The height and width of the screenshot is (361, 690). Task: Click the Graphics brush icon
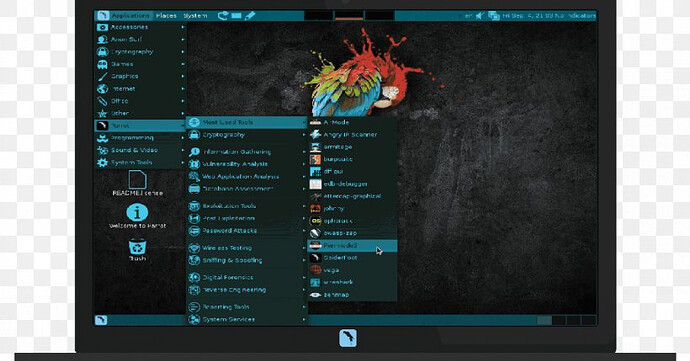102,77
